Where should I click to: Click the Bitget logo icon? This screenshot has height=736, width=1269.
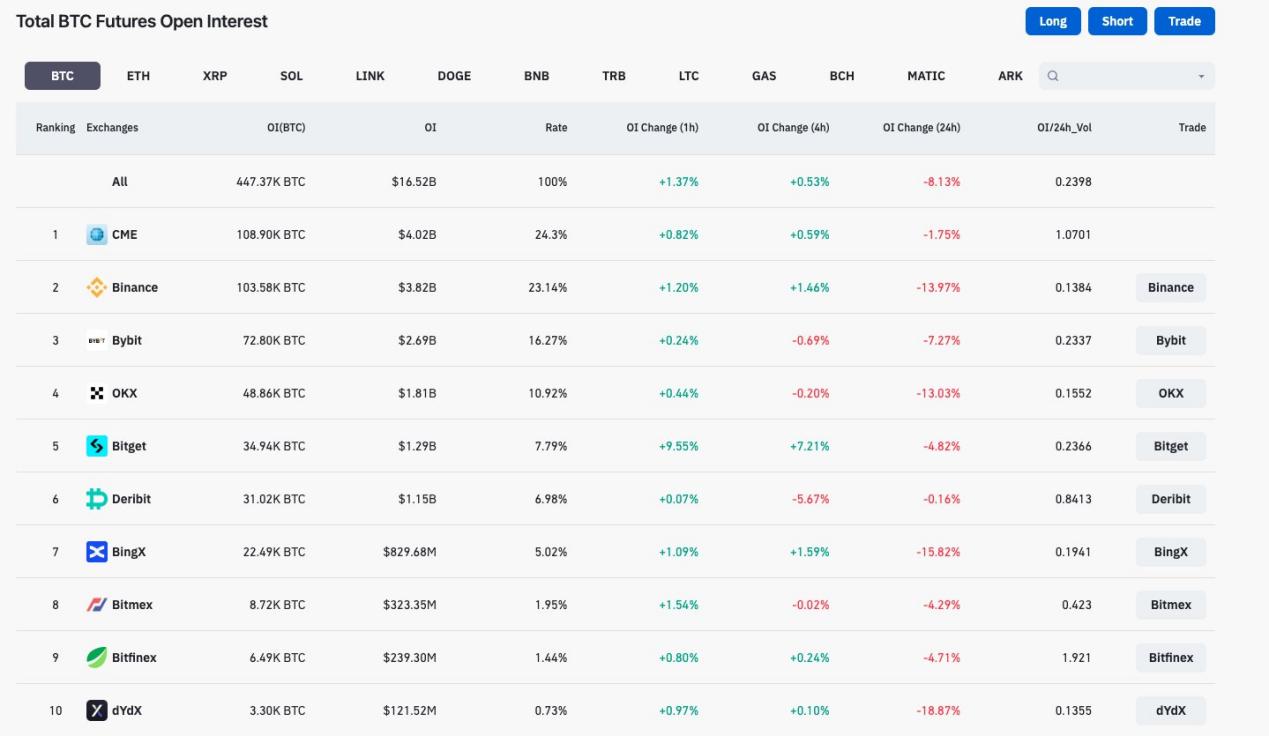(96, 446)
